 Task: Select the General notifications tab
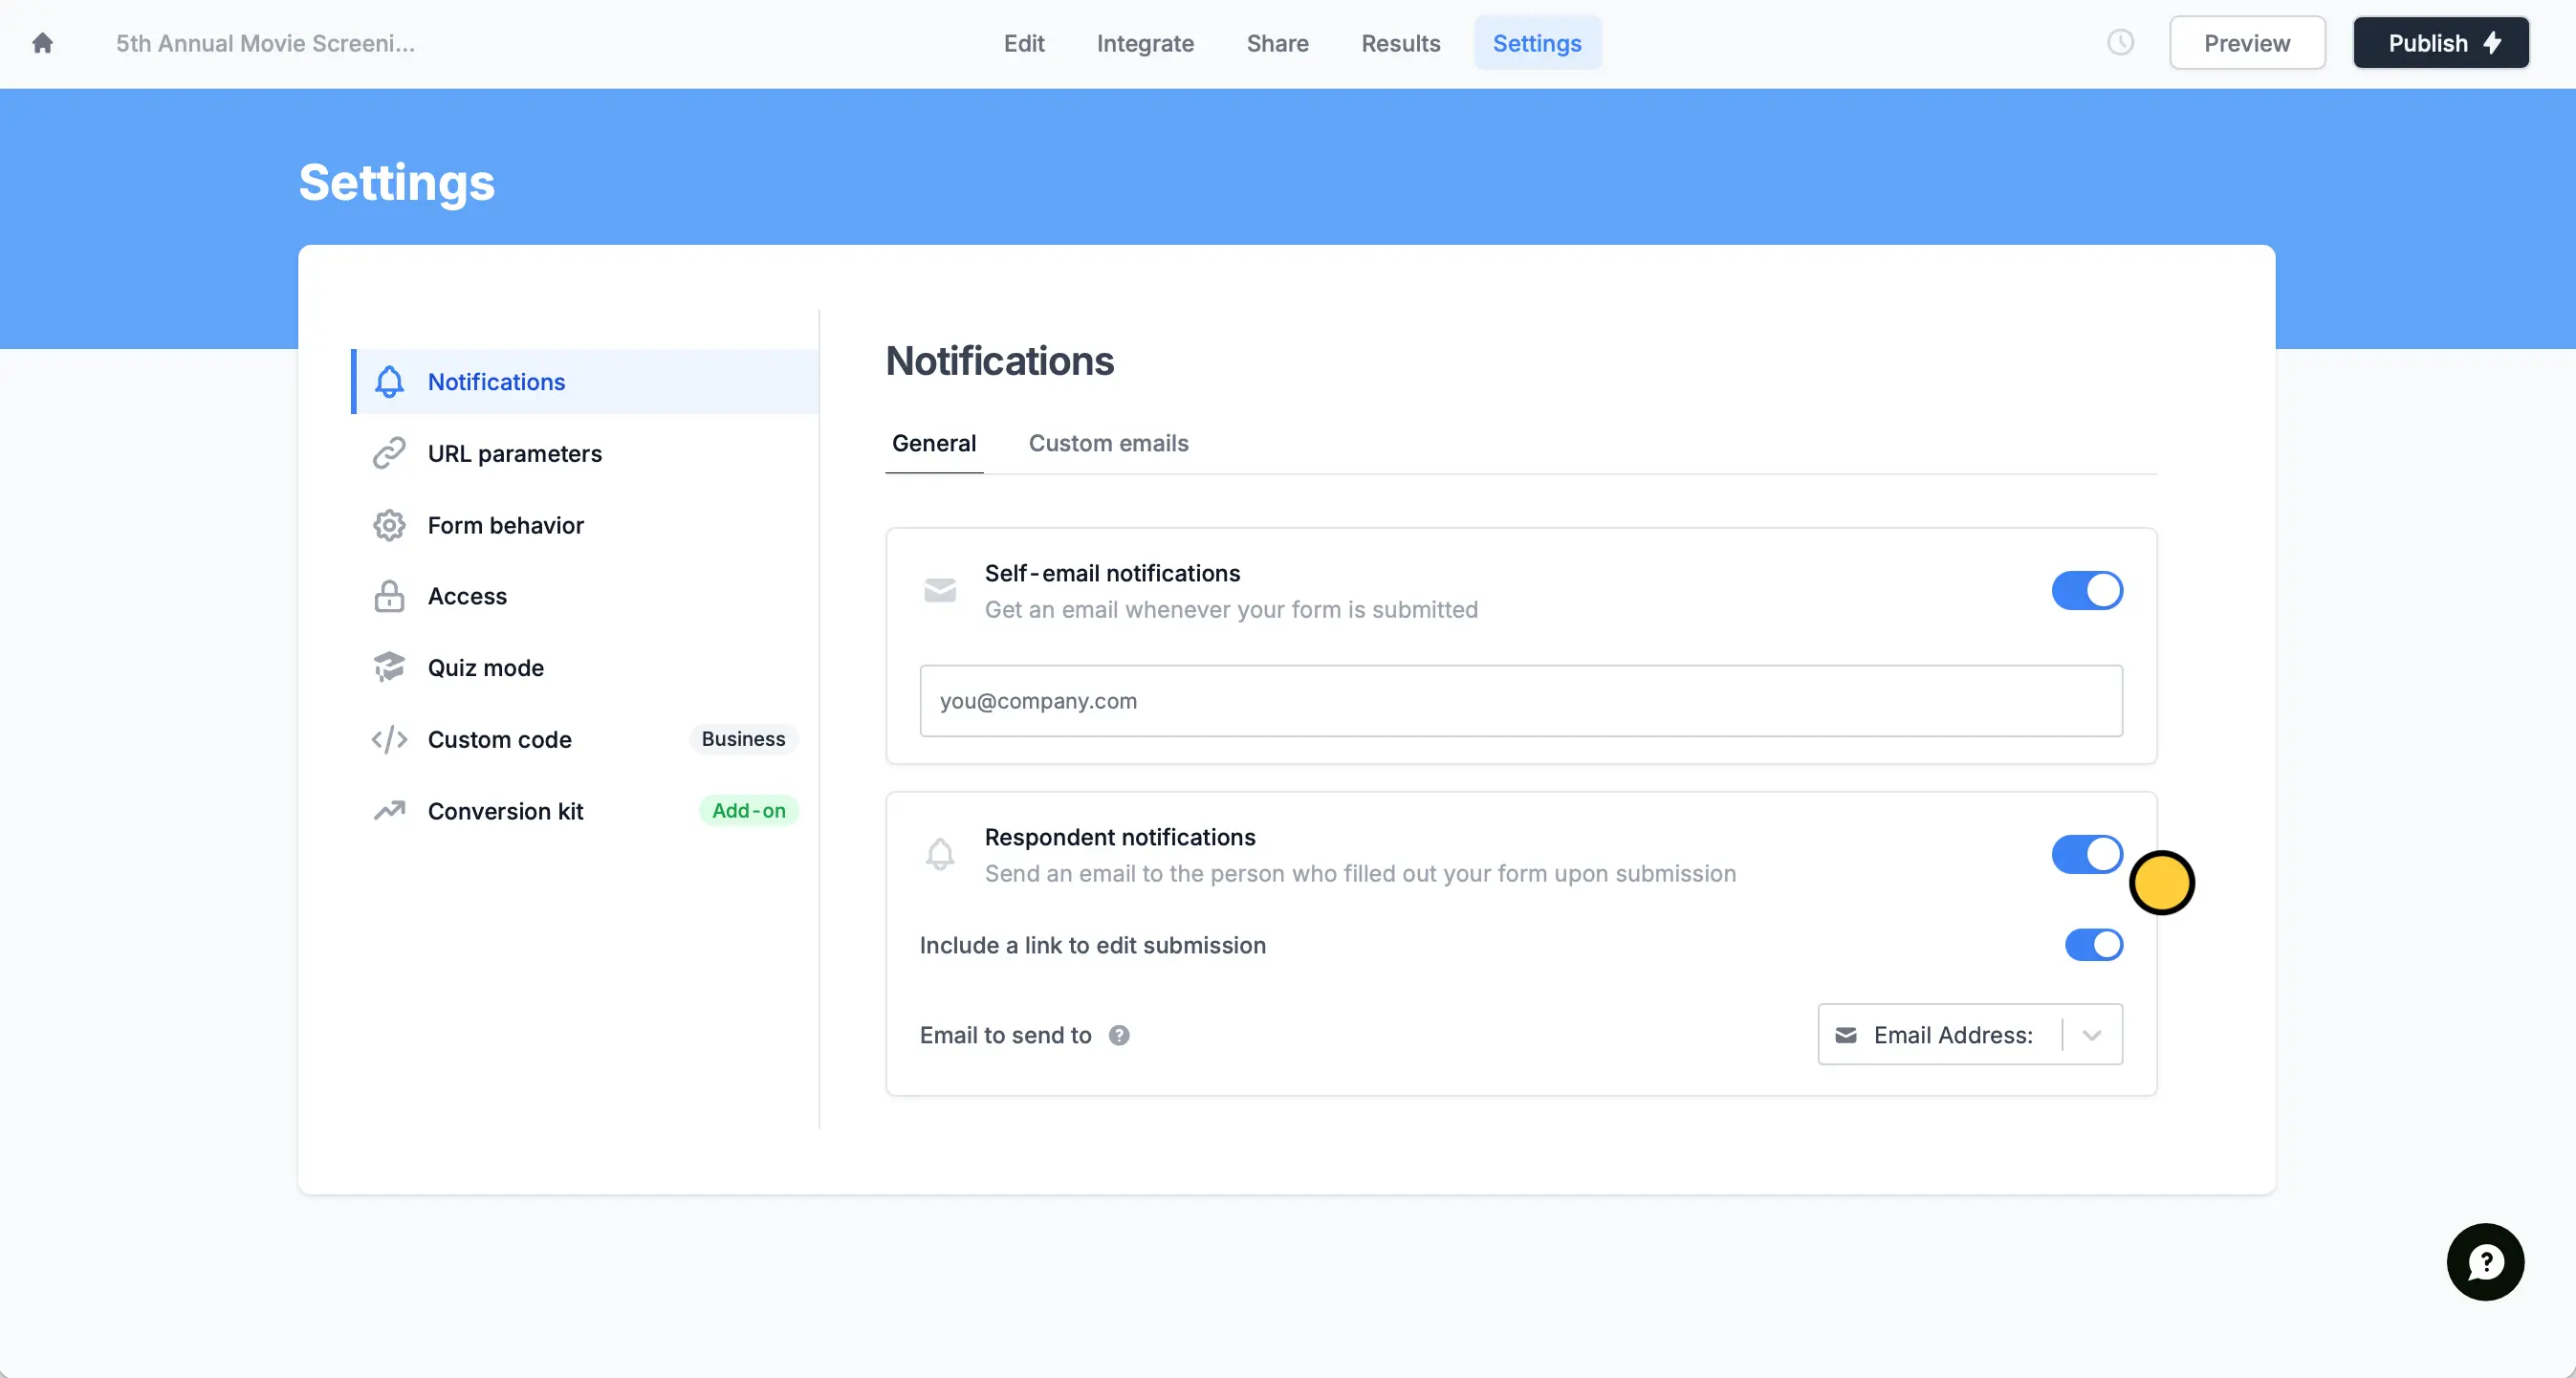click(x=934, y=444)
